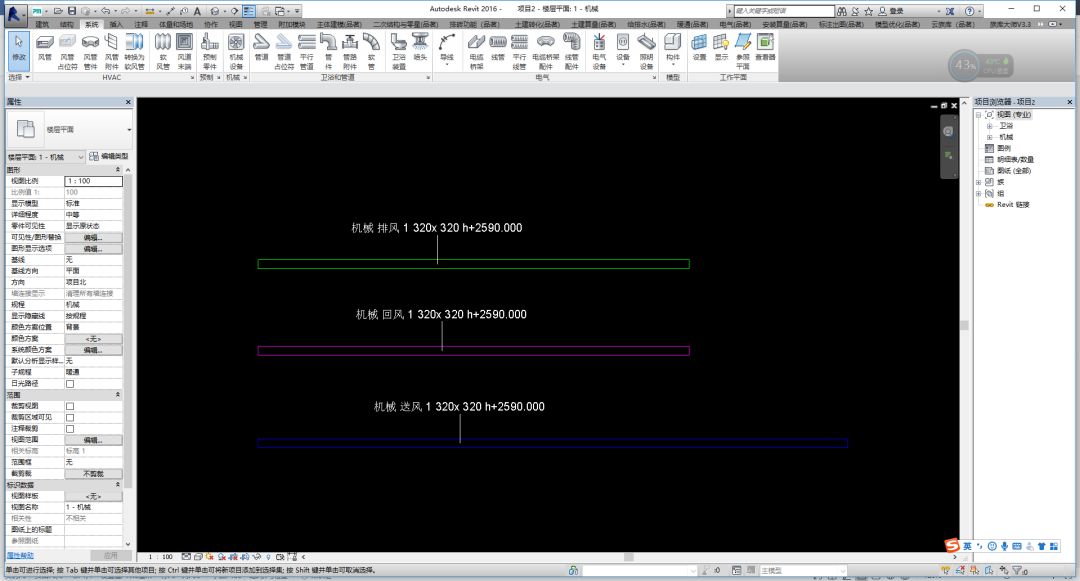Screen dimensions: 1080x581
Task: Select the 电气设备 electrical equipment tool
Action: 599,51
